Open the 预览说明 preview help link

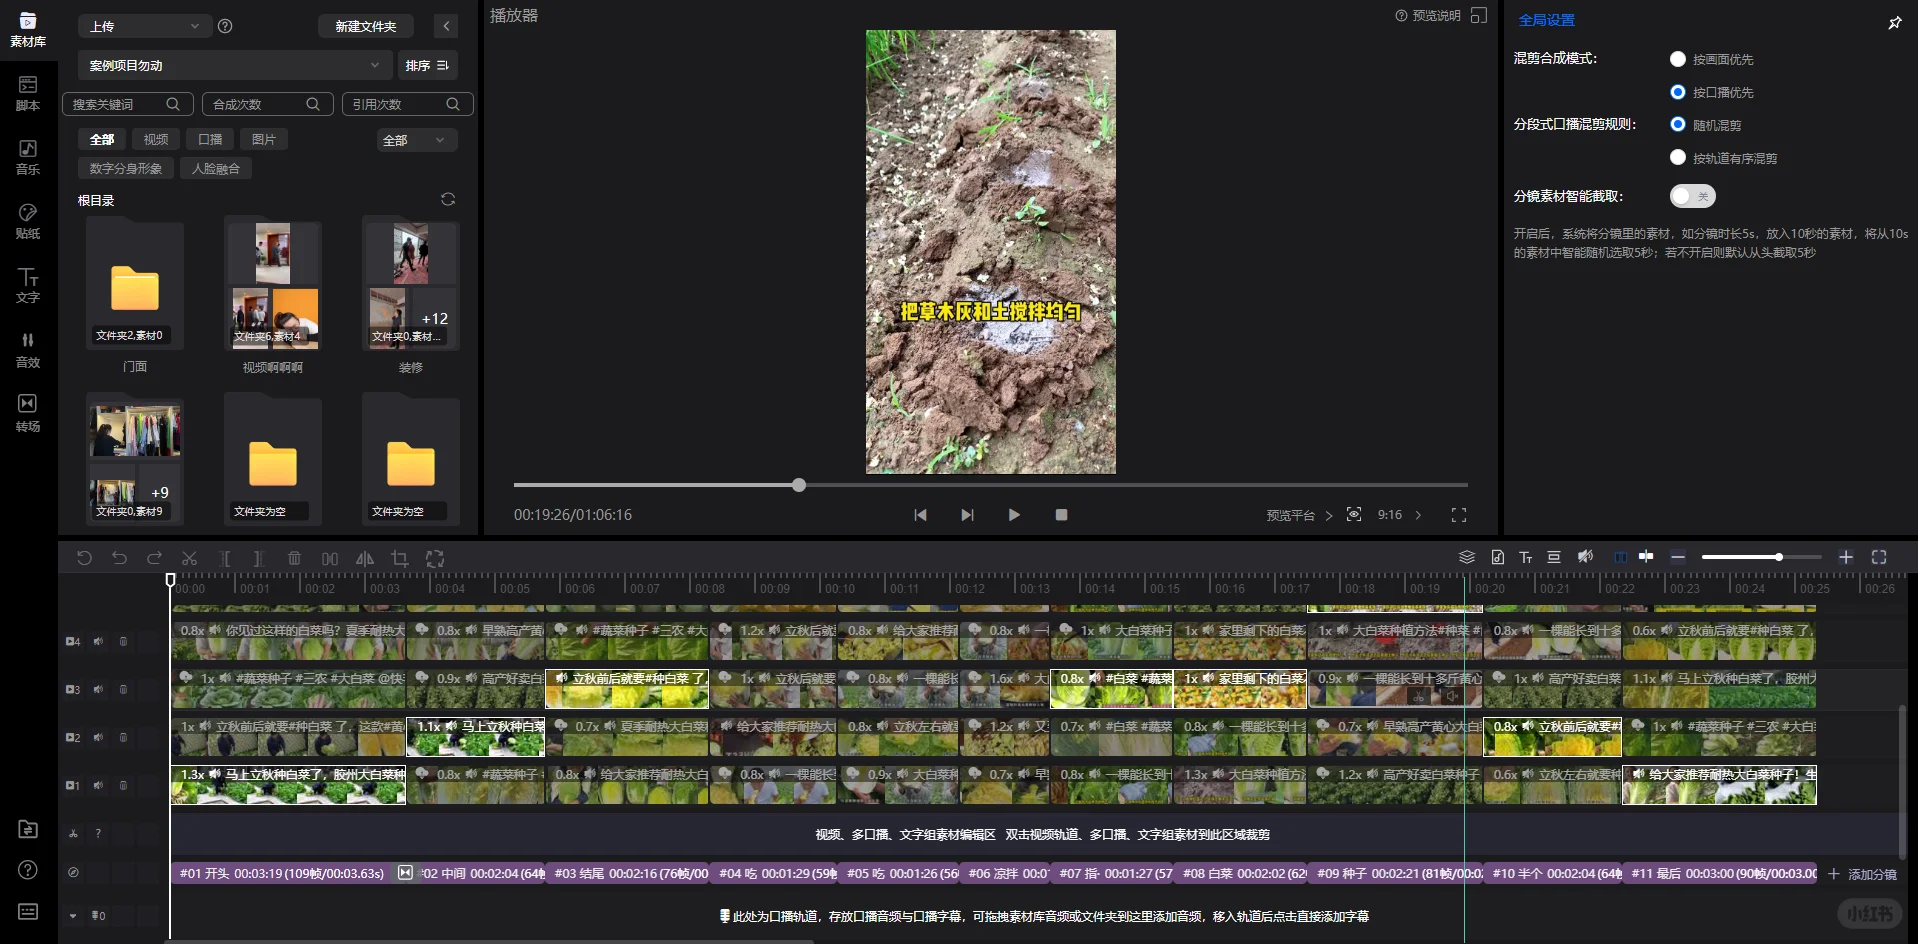coord(1428,15)
